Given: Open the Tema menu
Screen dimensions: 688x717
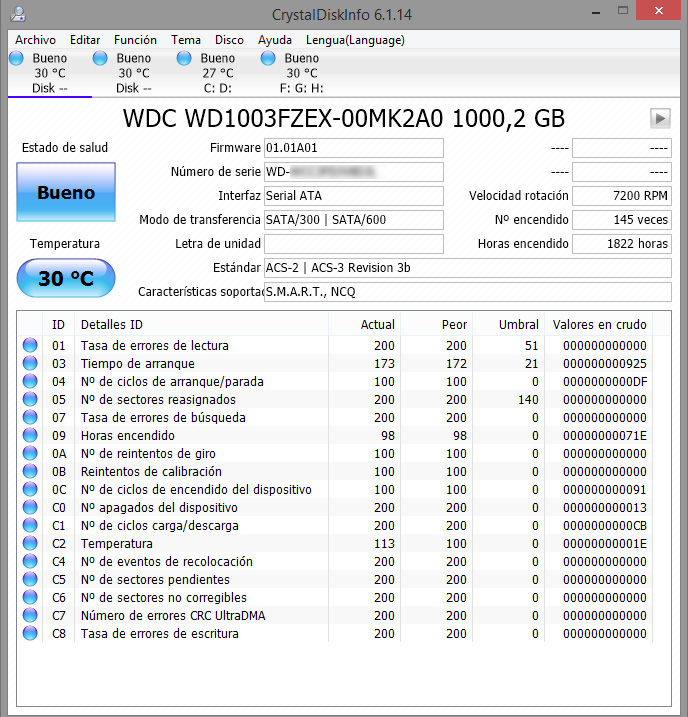Looking at the screenshot, I should coord(186,40).
